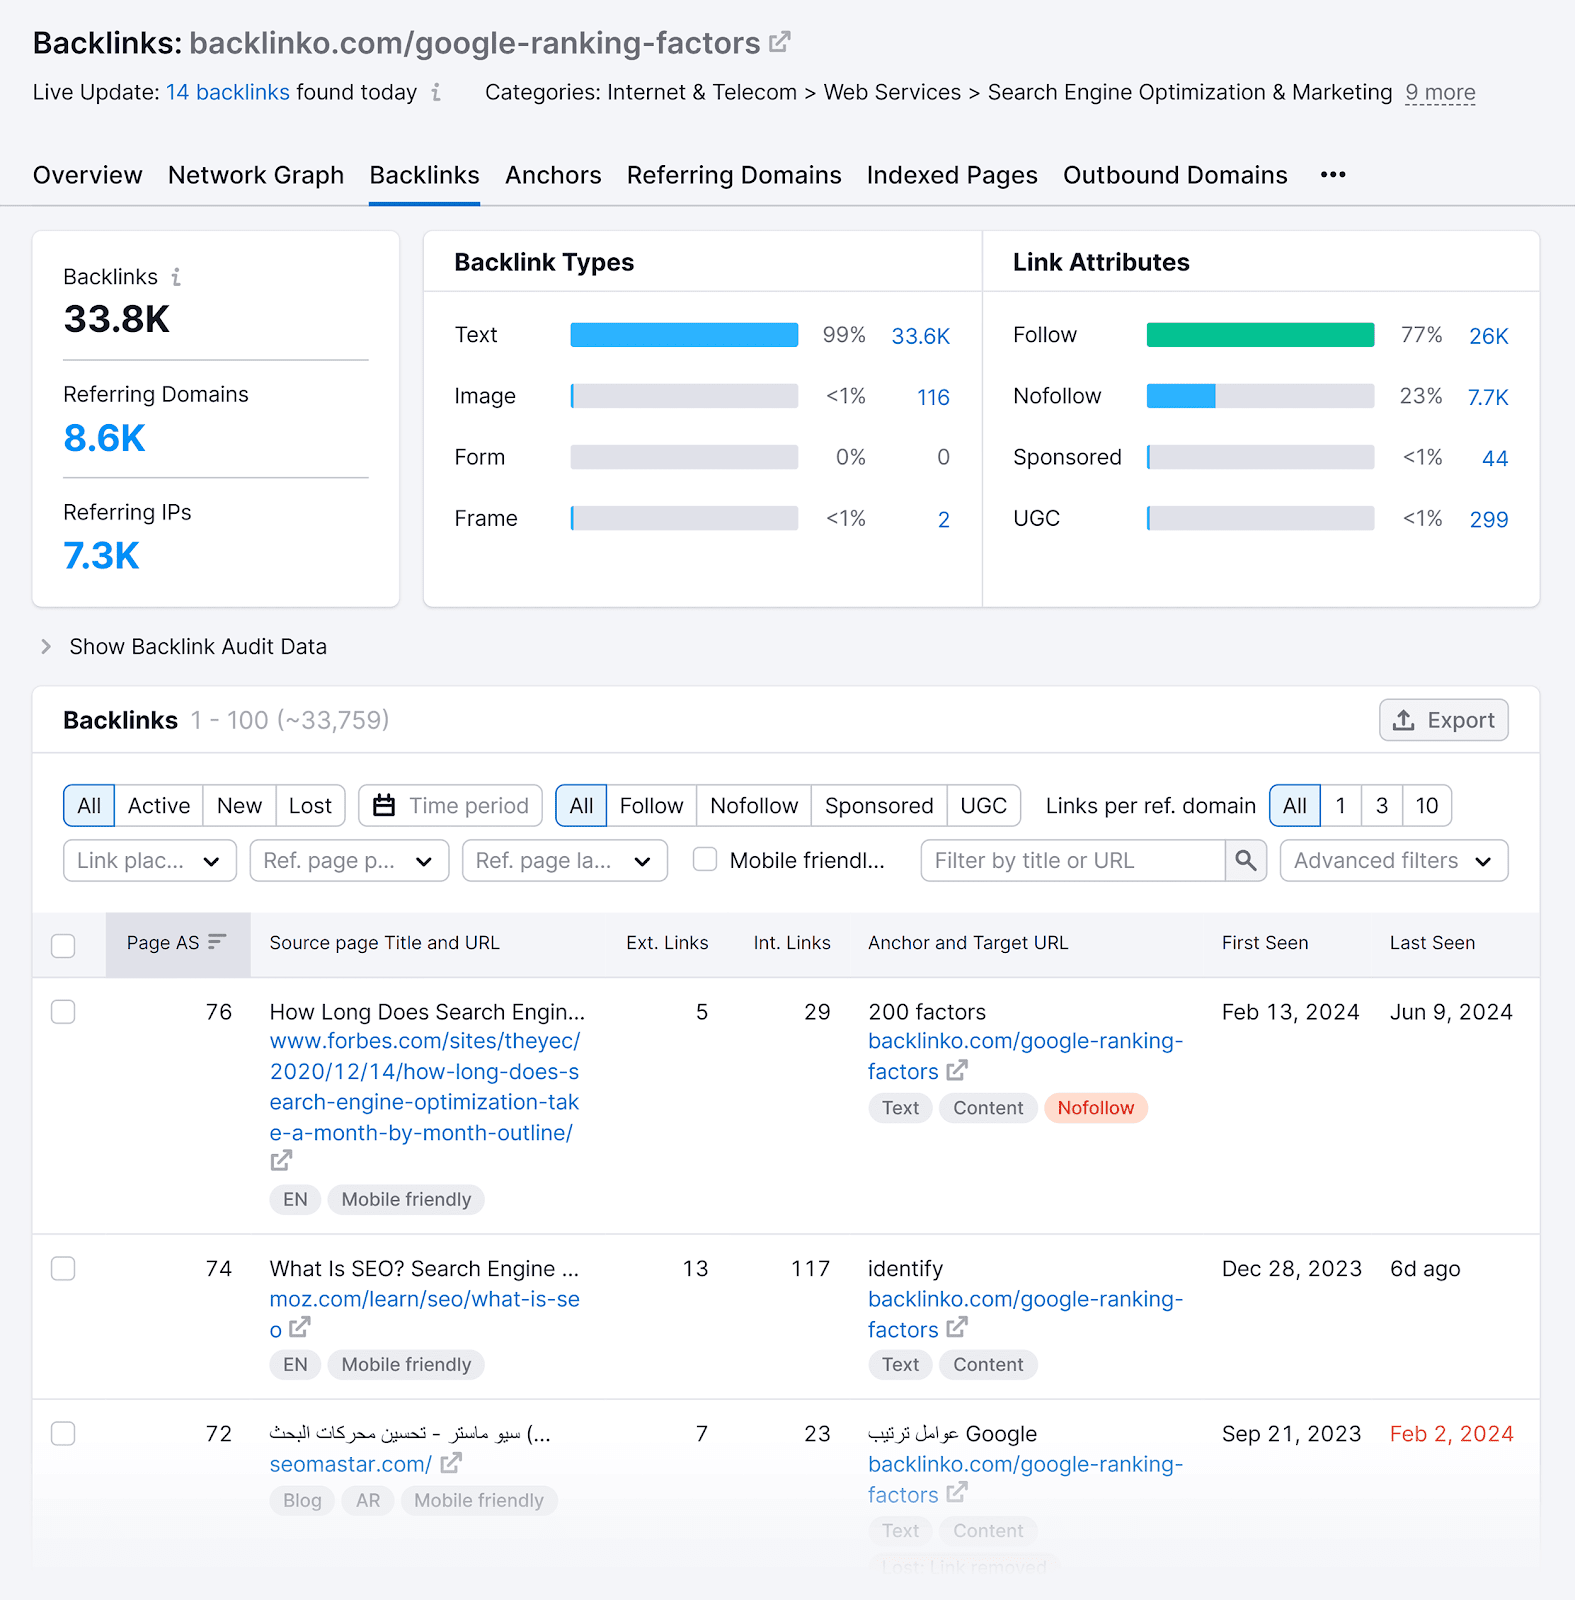Click the Nofollow tag on forbes row
Image resolution: width=1575 pixels, height=1600 pixels.
pos(1096,1108)
